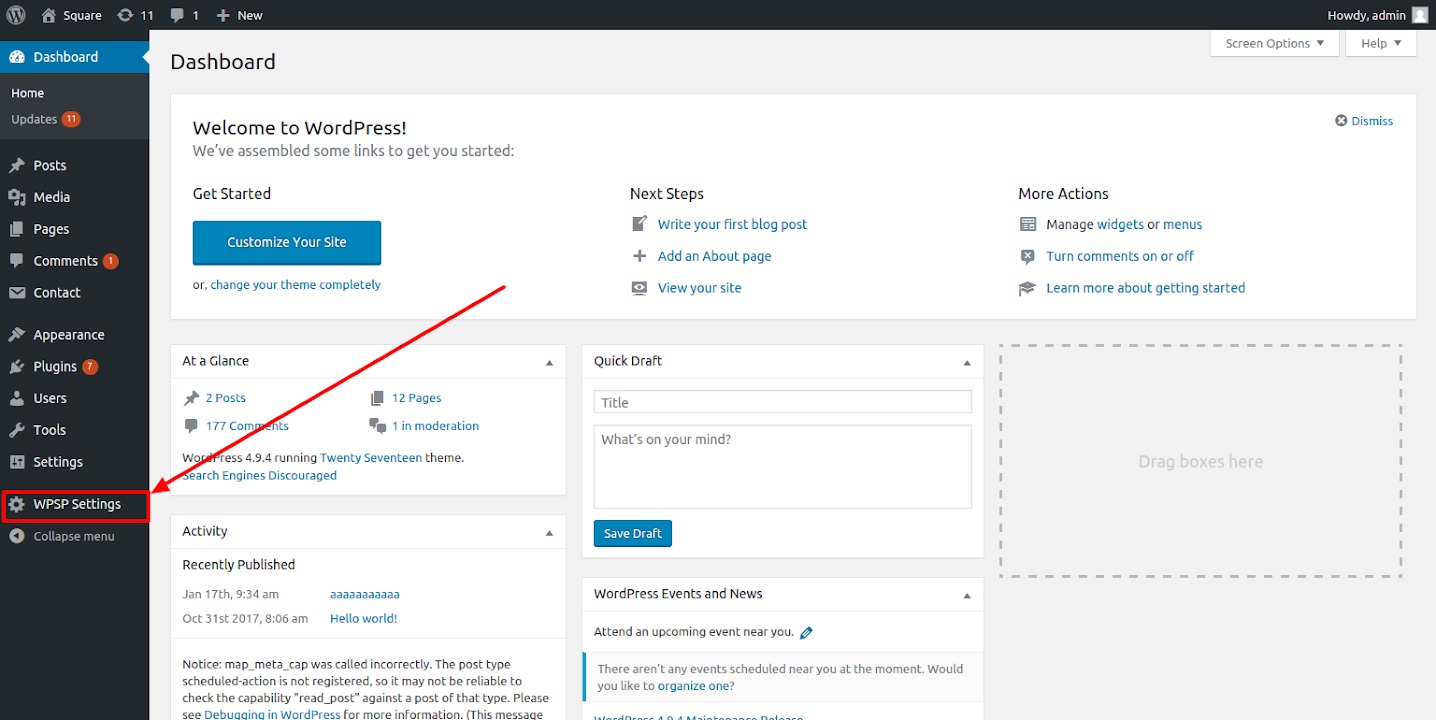Click the pencil icon to edit event location
Image resolution: width=1436 pixels, height=720 pixels.
806,632
